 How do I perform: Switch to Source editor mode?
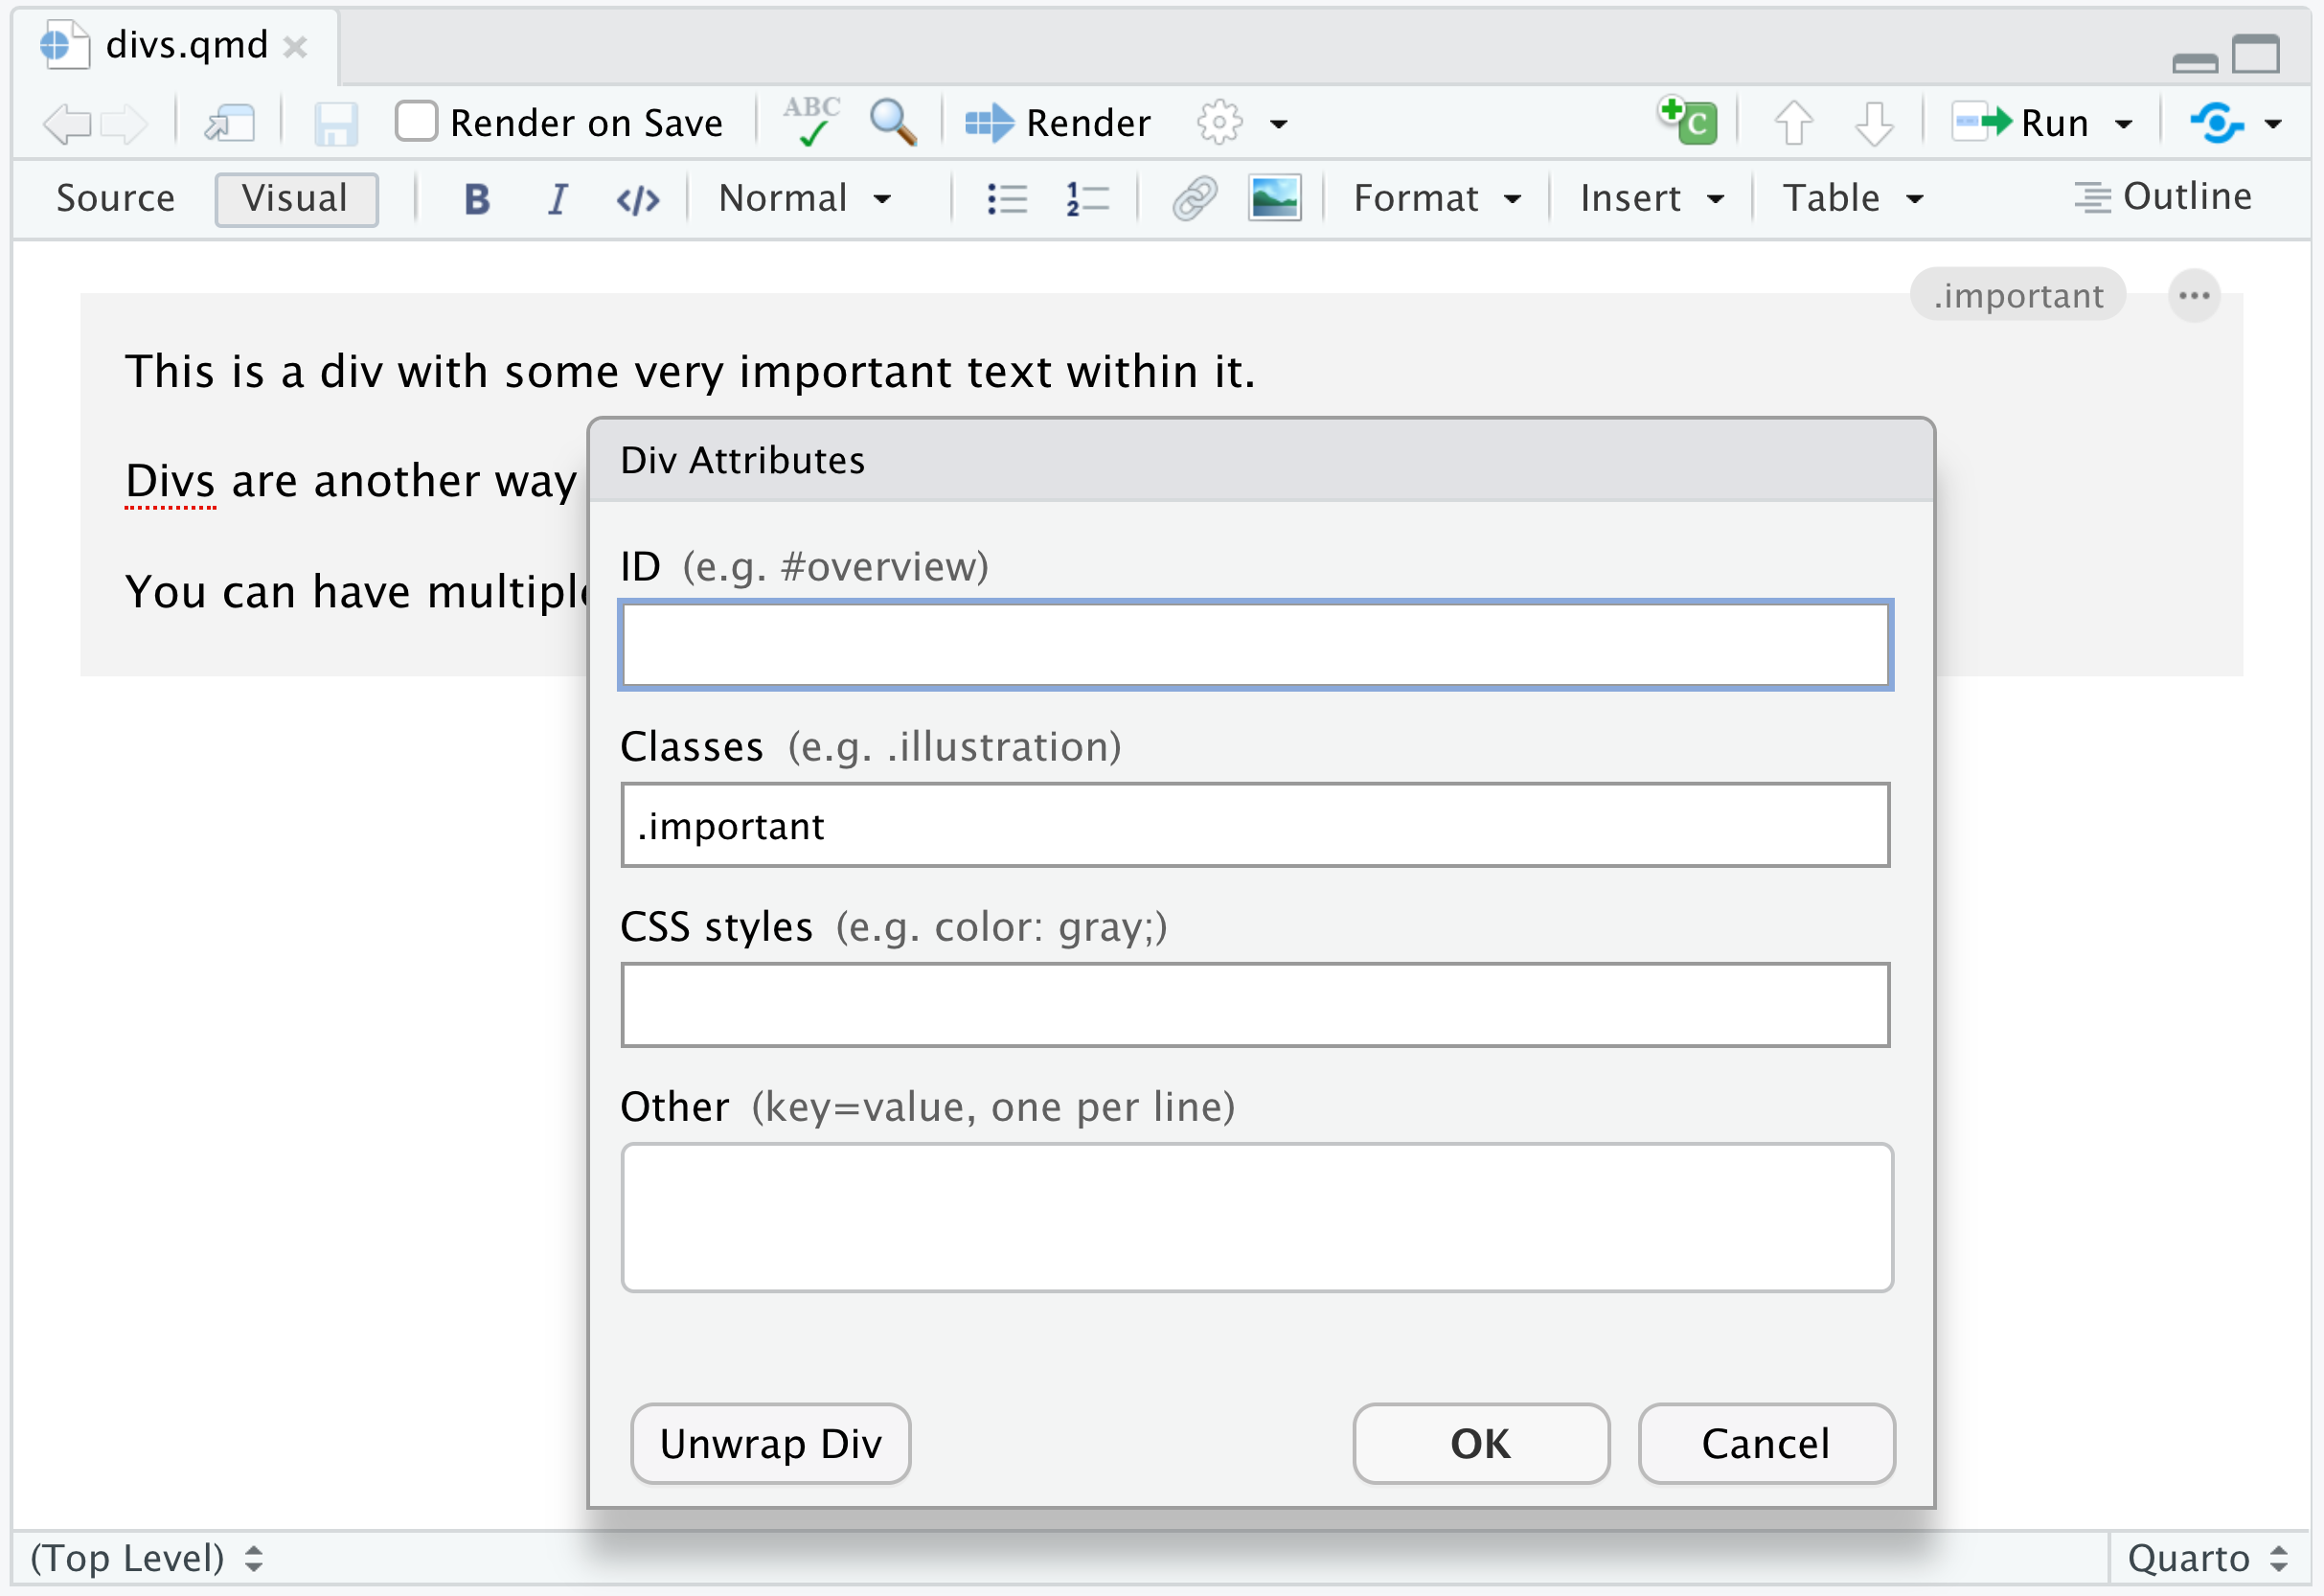click(115, 198)
